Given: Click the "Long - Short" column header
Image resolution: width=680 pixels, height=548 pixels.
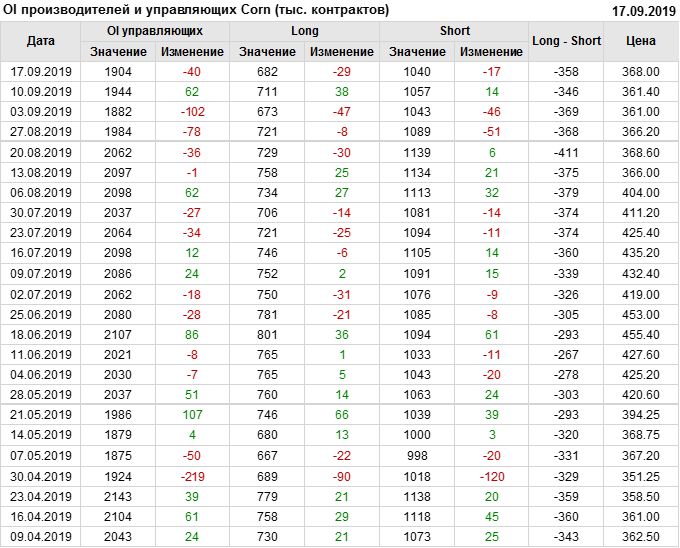Looking at the screenshot, I should tap(567, 41).
